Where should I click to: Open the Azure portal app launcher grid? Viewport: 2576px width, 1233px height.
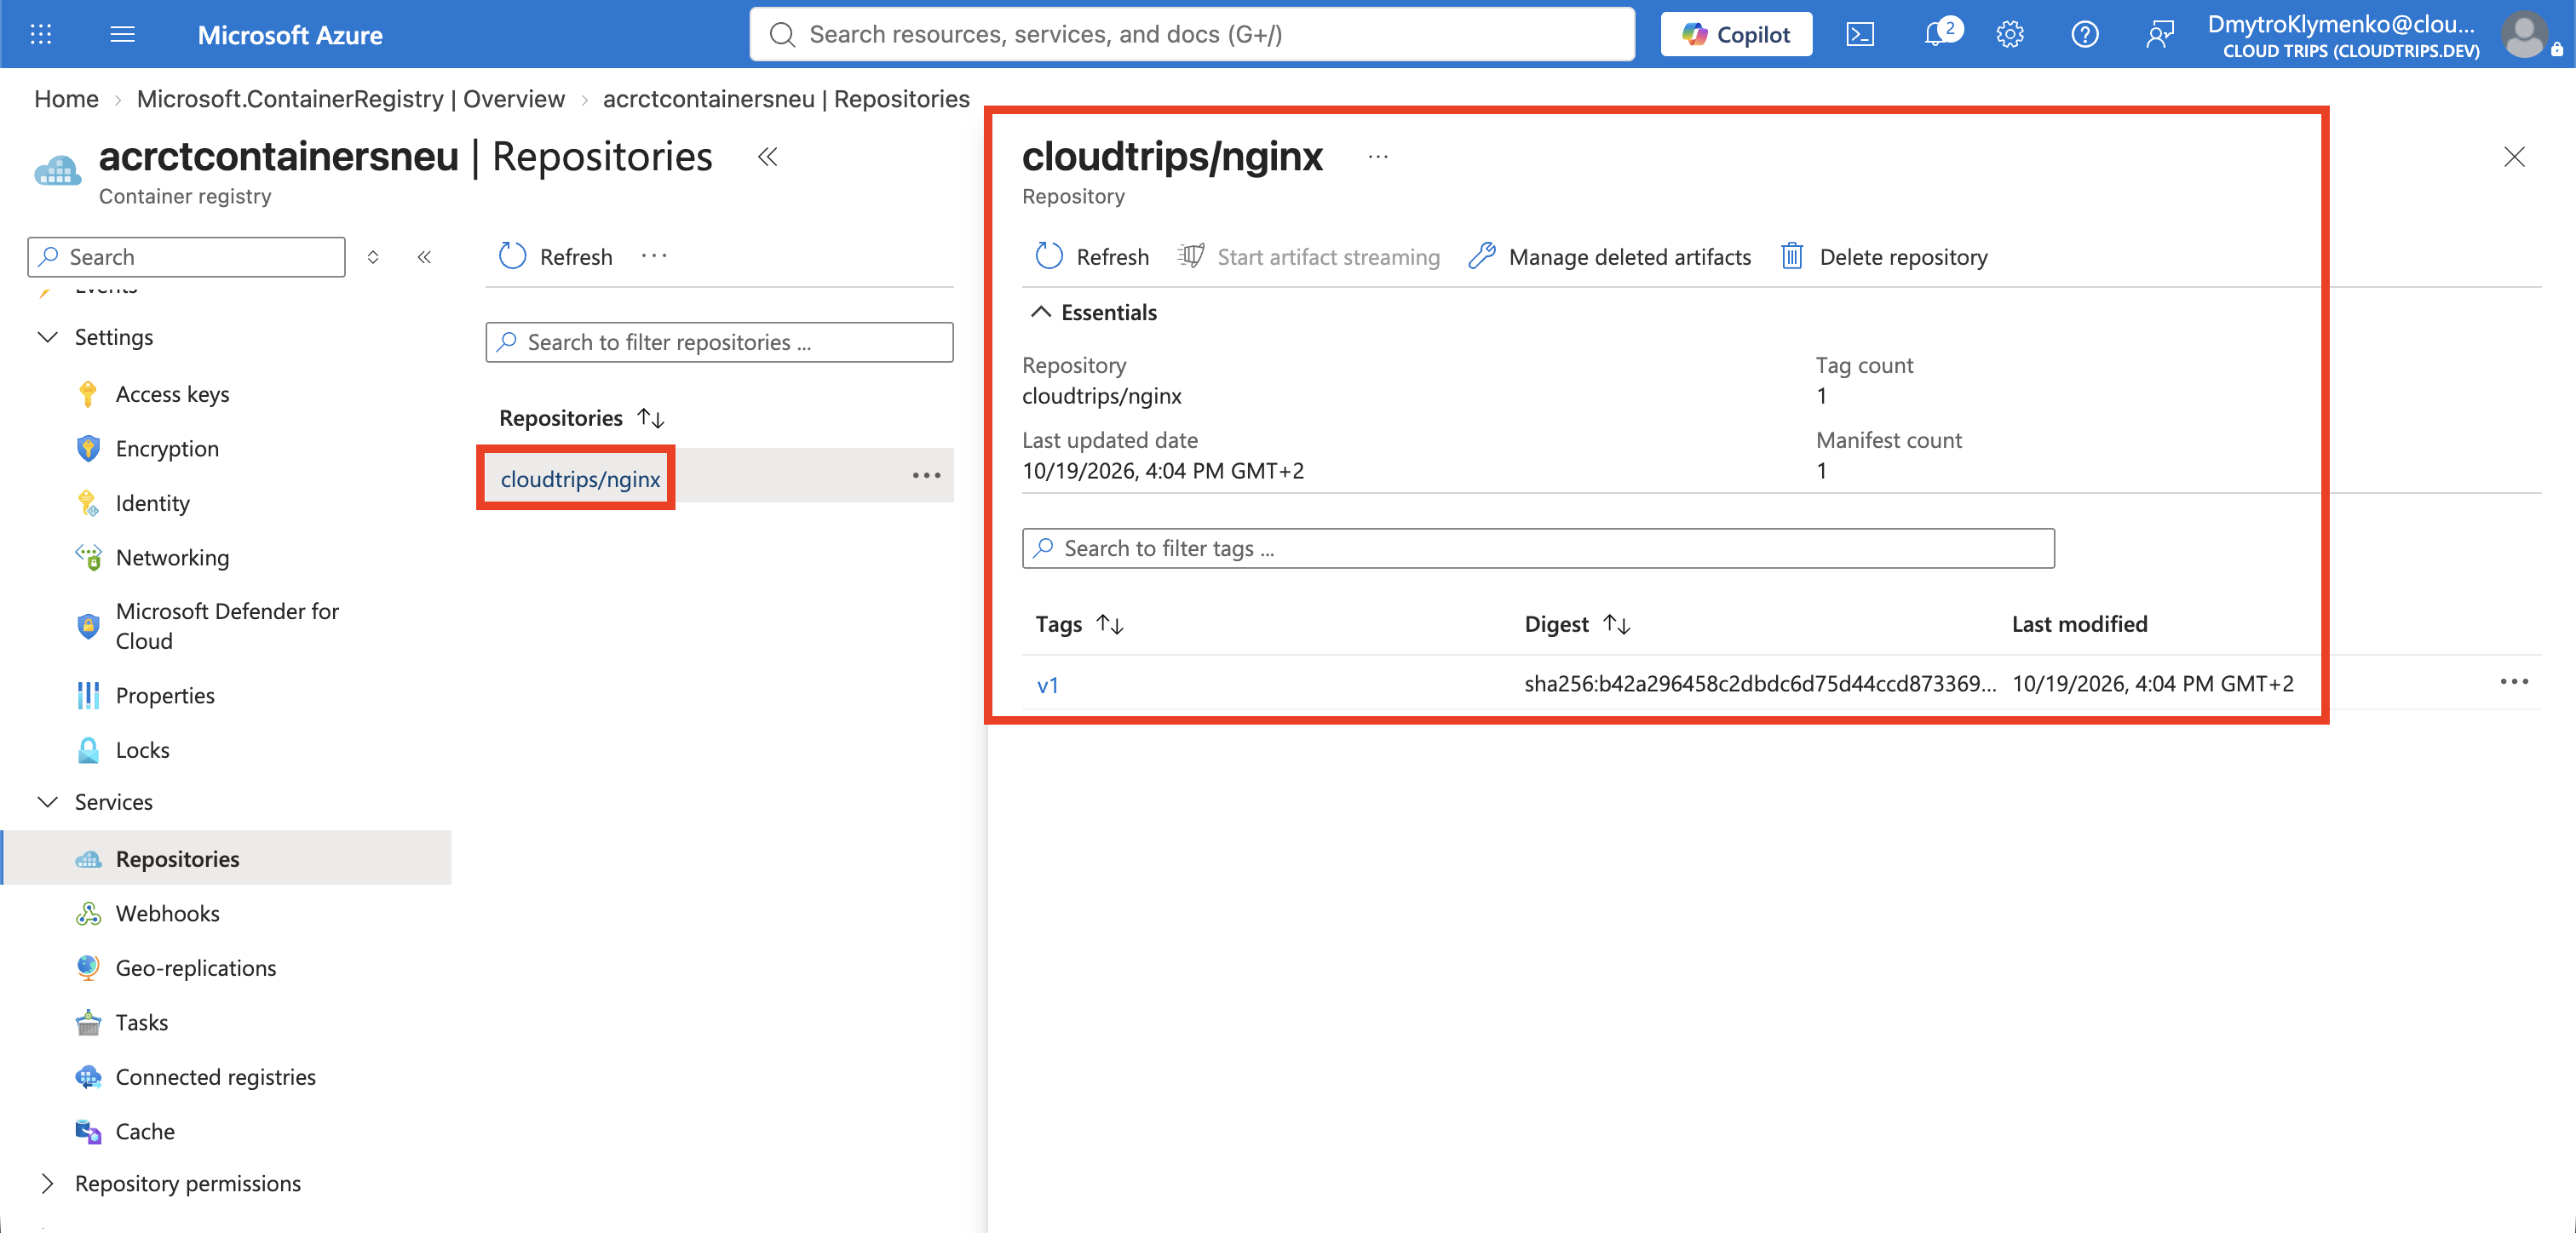(x=41, y=34)
